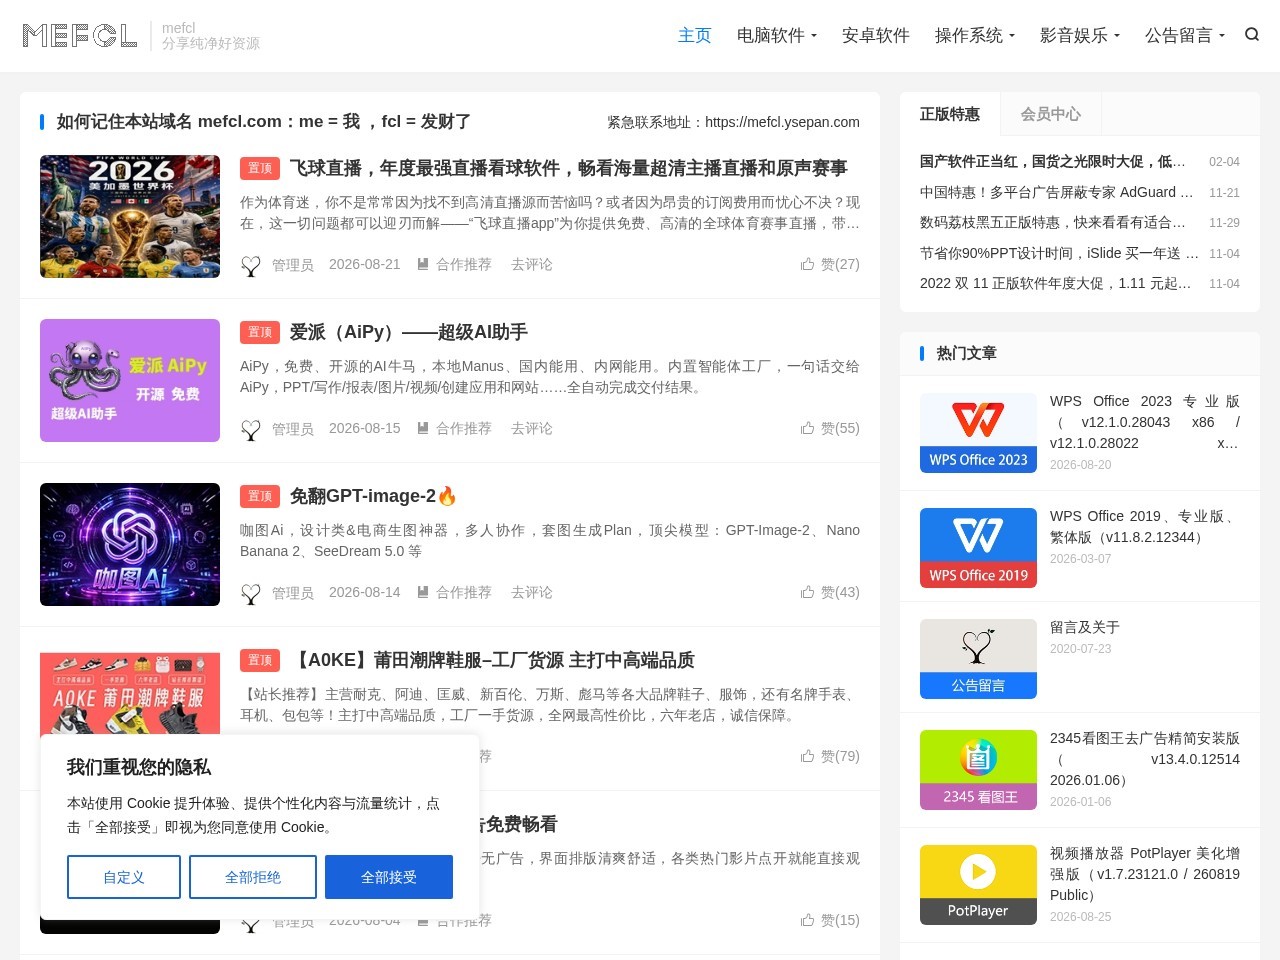Image resolution: width=1280 pixels, height=960 pixels.
Task: Open the 飞球直播 article title
Action: [569, 168]
